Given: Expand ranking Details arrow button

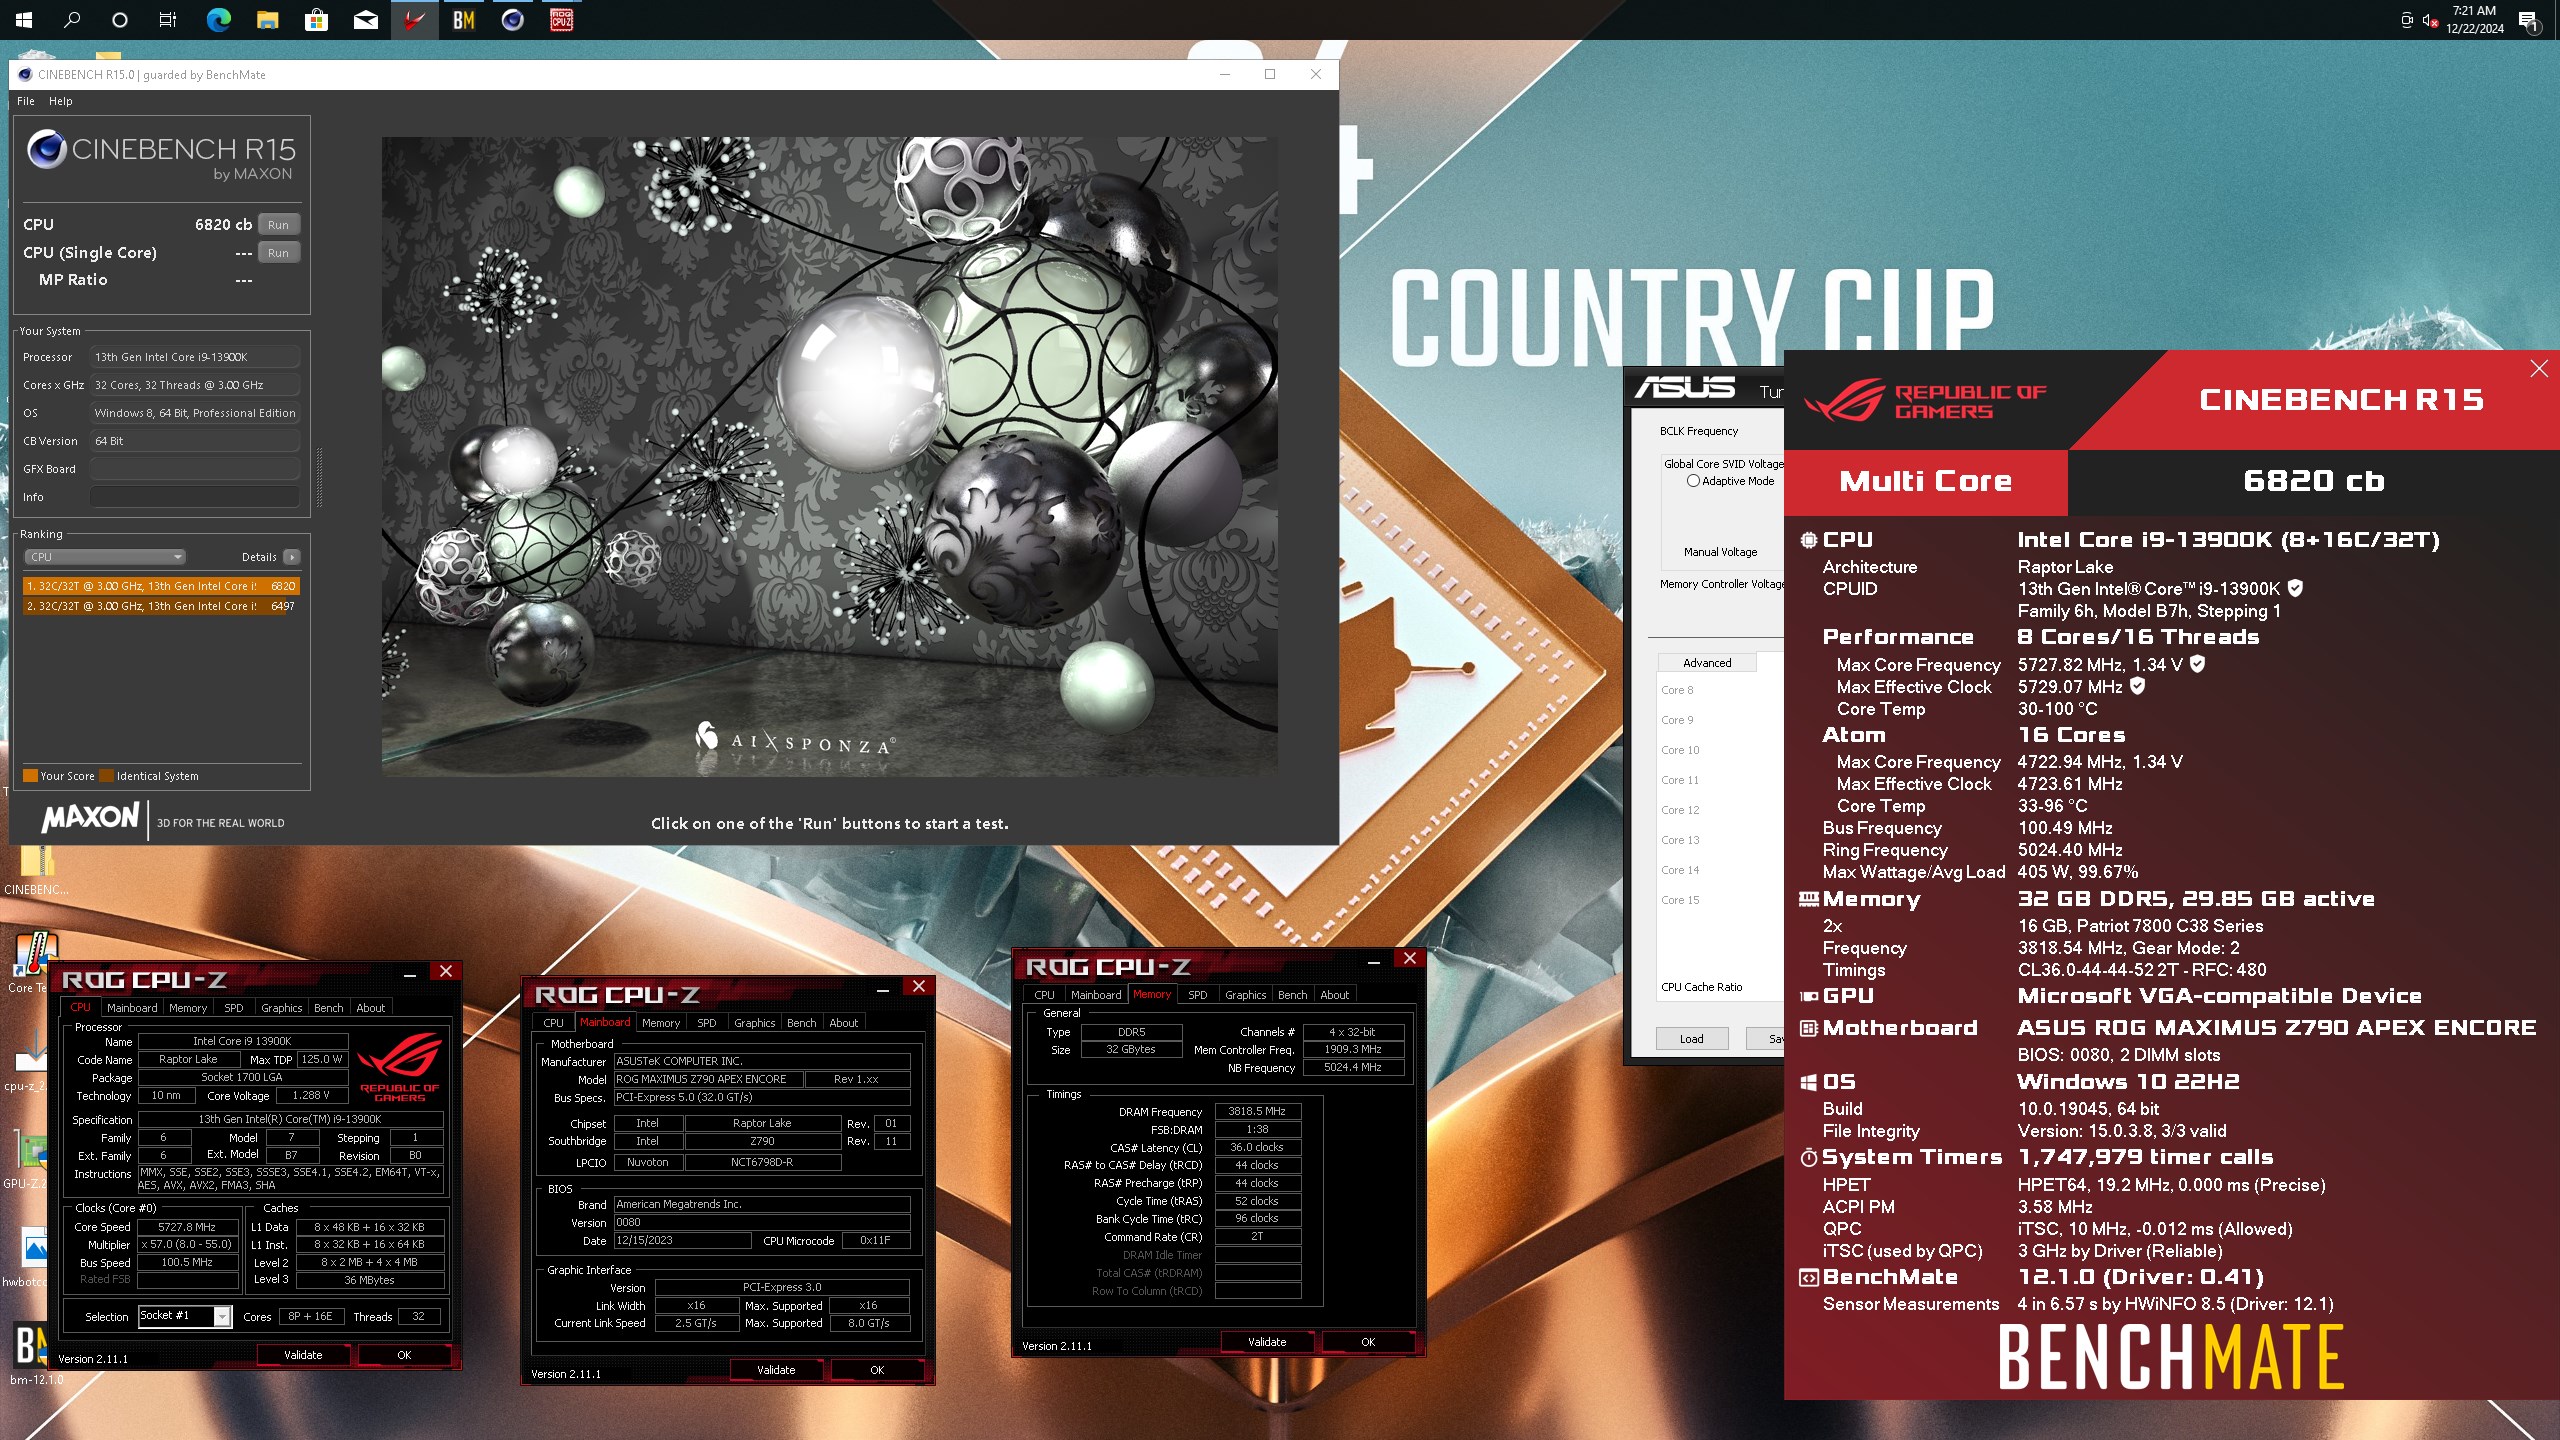Looking at the screenshot, I should (x=291, y=557).
